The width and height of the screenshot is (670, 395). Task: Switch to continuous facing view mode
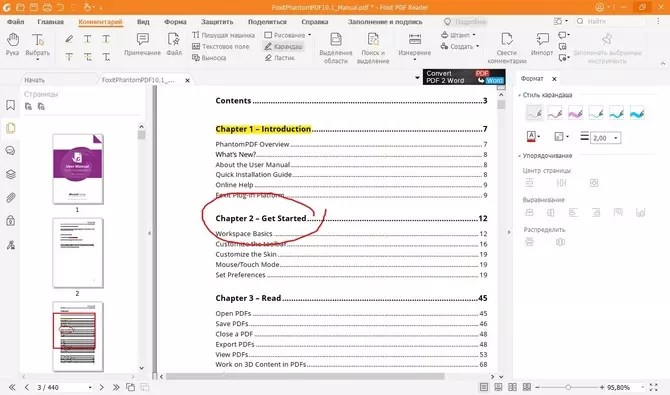527,387
